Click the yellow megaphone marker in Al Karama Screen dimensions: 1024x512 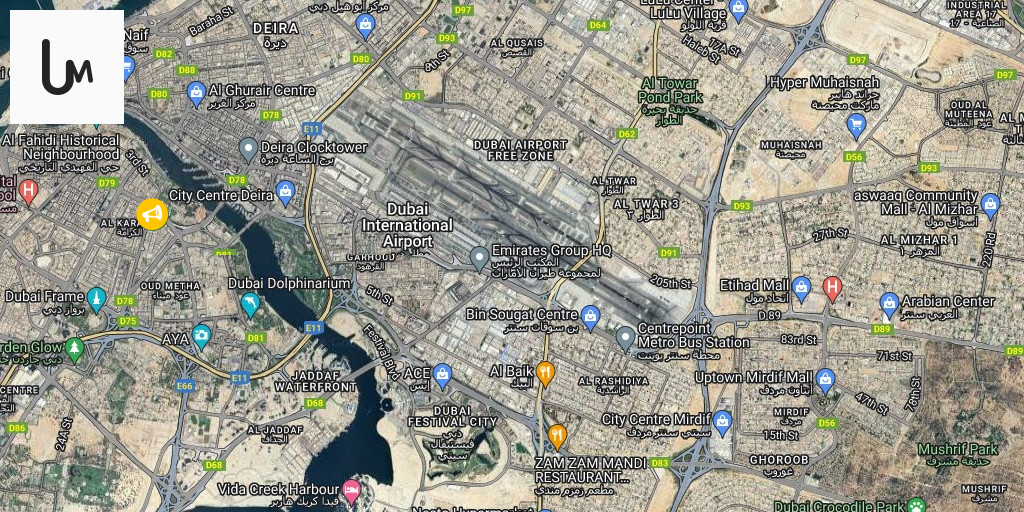pyautogui.click(x=152, y=214)
